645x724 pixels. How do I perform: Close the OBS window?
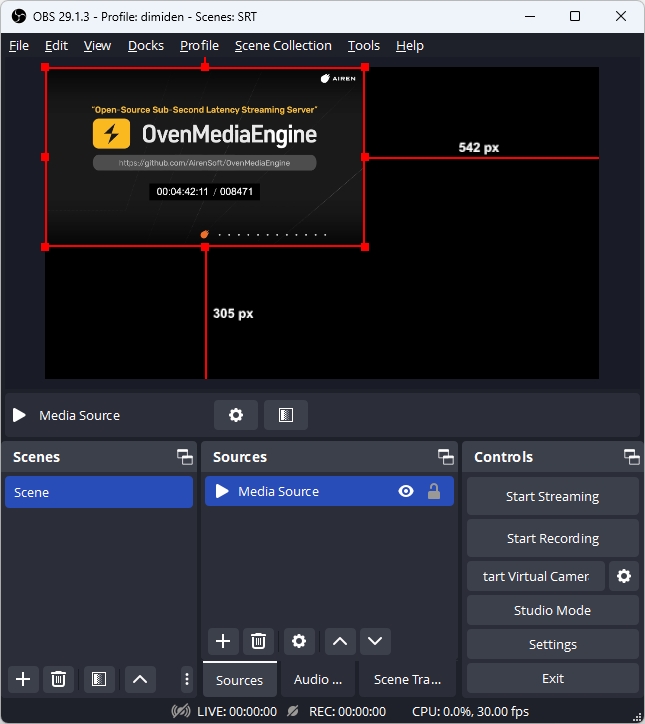pos(621,16)
